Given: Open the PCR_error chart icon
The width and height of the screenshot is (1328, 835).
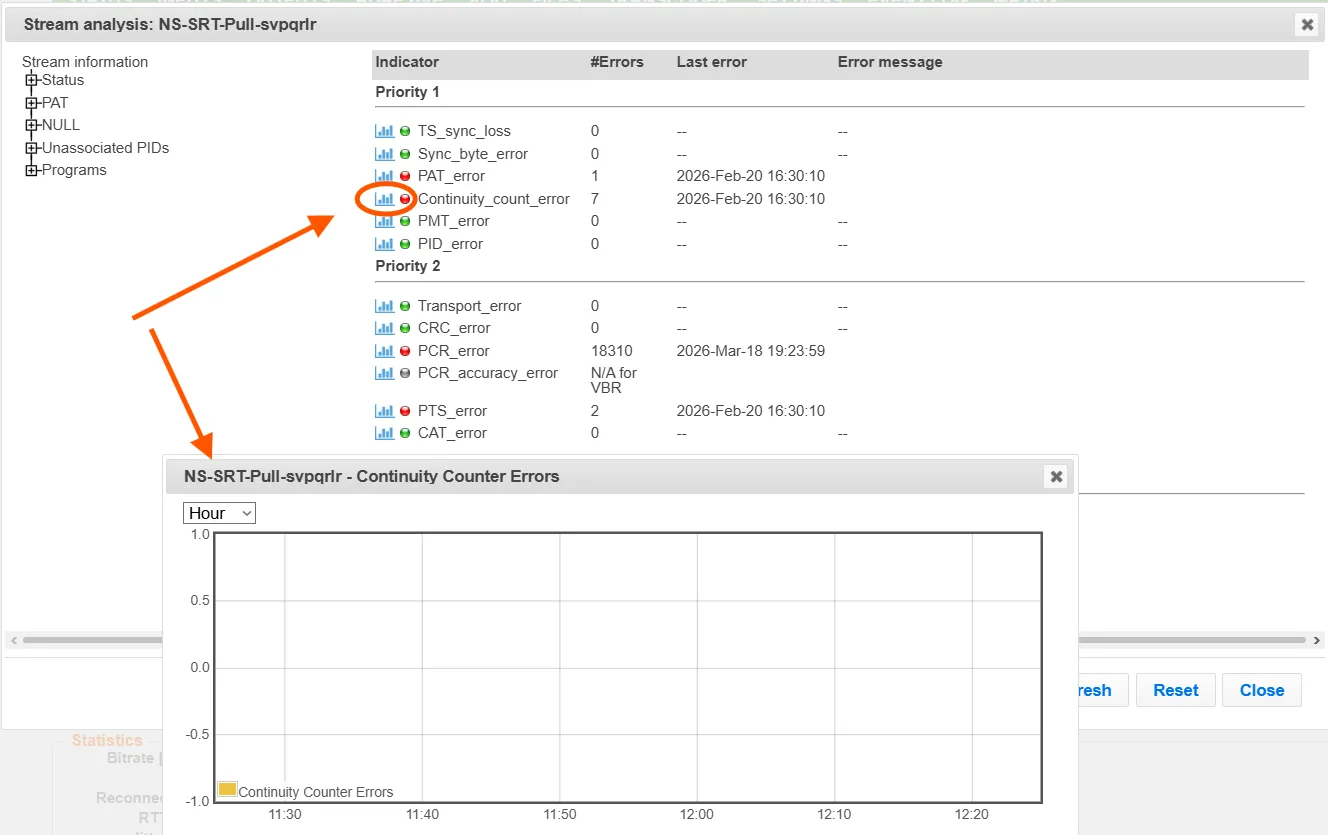Looking at the screenshot, I should pos(384,351).
